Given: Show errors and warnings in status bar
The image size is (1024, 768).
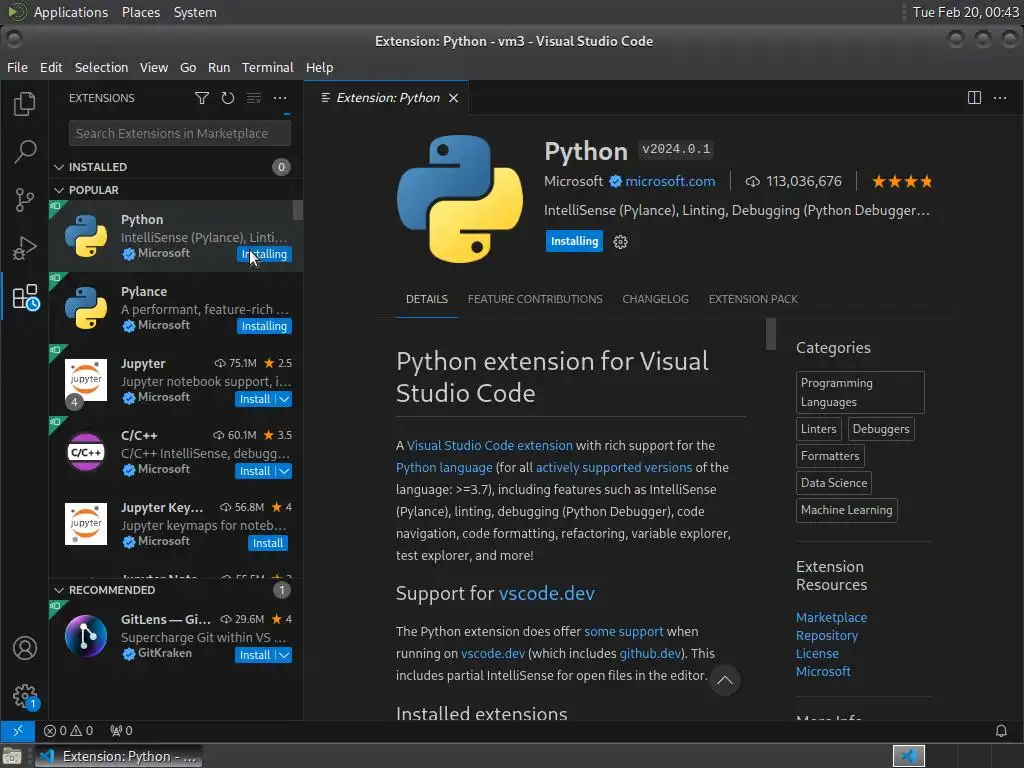Looking at the screenshot, I should click(x=68, y=730).
